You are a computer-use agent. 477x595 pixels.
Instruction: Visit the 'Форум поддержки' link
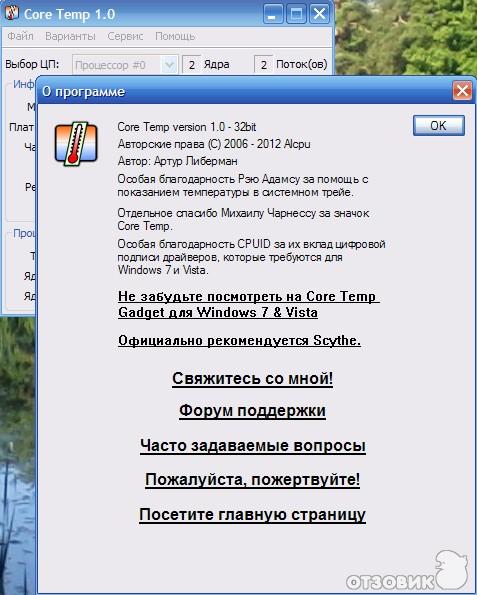[x=252, y=411]
